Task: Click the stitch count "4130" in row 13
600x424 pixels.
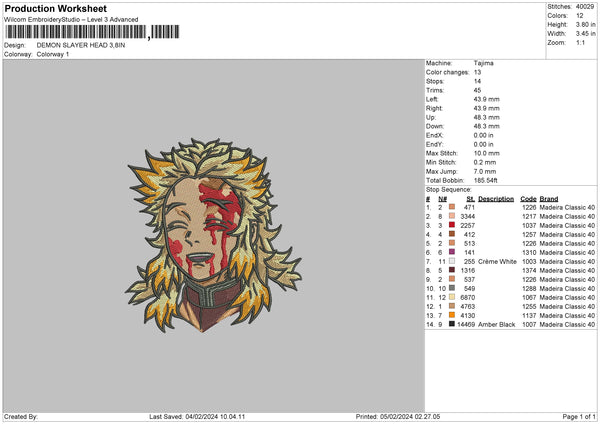Action: (x=468, y=316)
